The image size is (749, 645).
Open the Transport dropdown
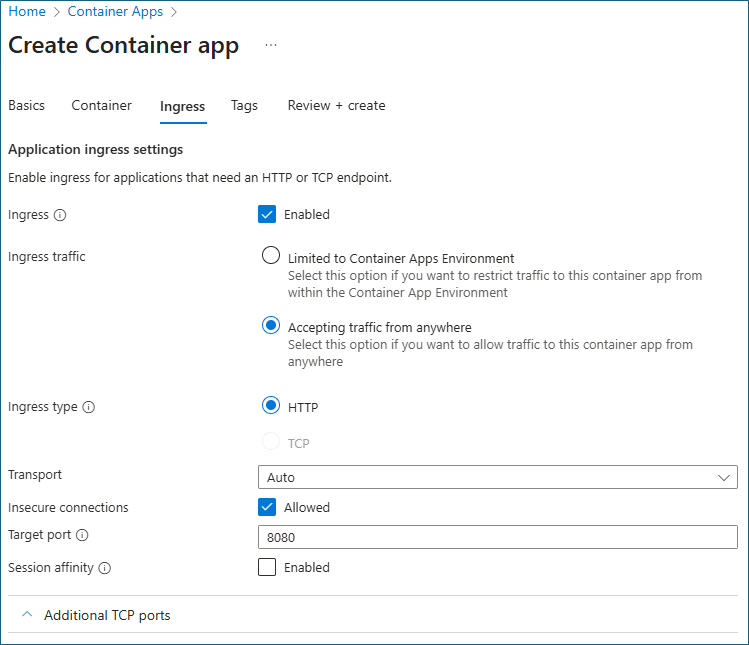(497, 477)
